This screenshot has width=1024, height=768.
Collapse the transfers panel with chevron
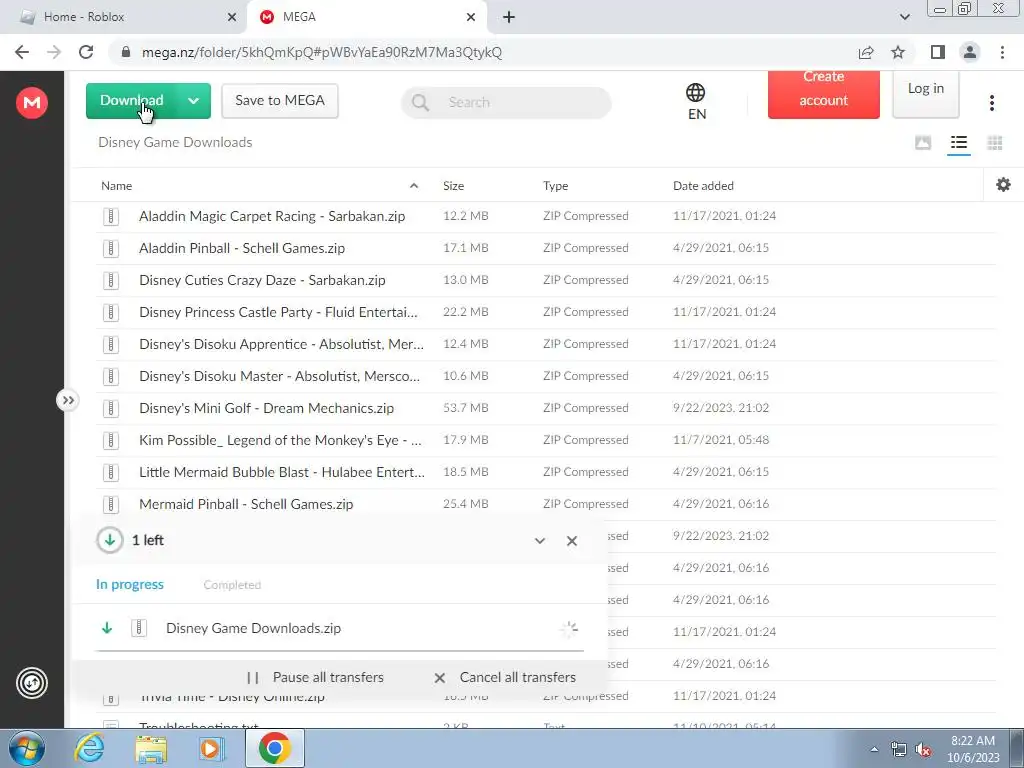coord(539,541)
